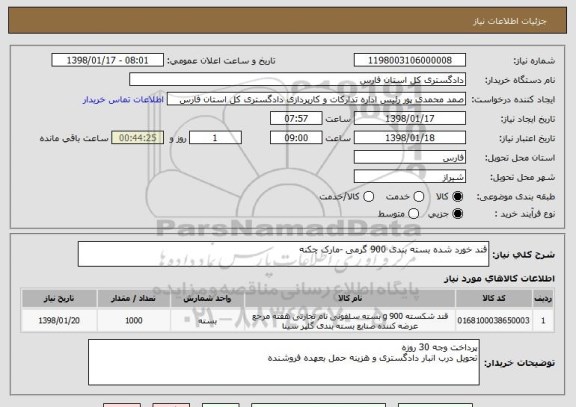Focus the ایجاد کننده درخواست field
This screenshot has height=407, width=576.
(x=316, y=99)
